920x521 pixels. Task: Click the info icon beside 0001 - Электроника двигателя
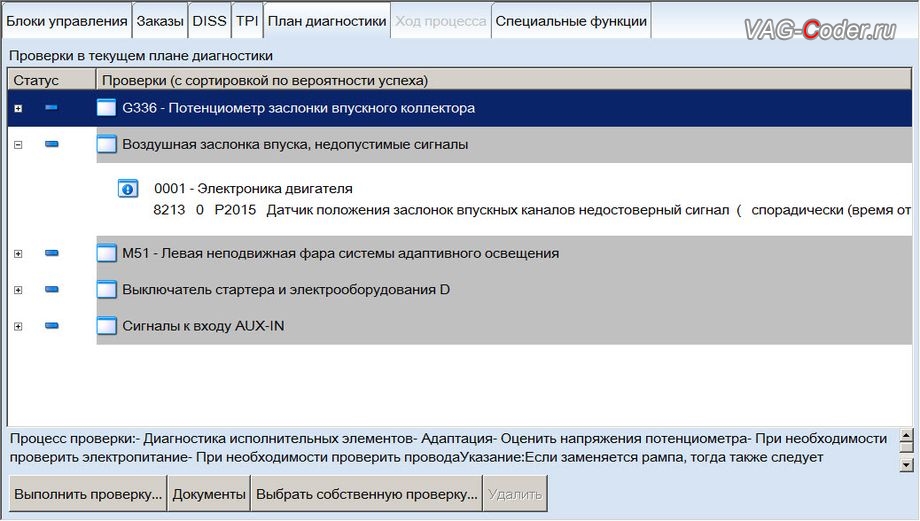(x=128, y=189)
